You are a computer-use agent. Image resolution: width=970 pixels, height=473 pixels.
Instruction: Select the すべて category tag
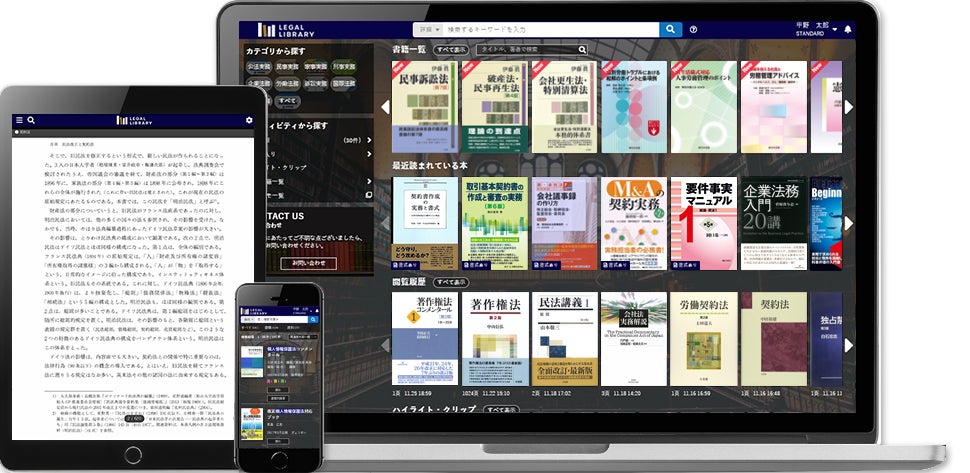point(287,100)
